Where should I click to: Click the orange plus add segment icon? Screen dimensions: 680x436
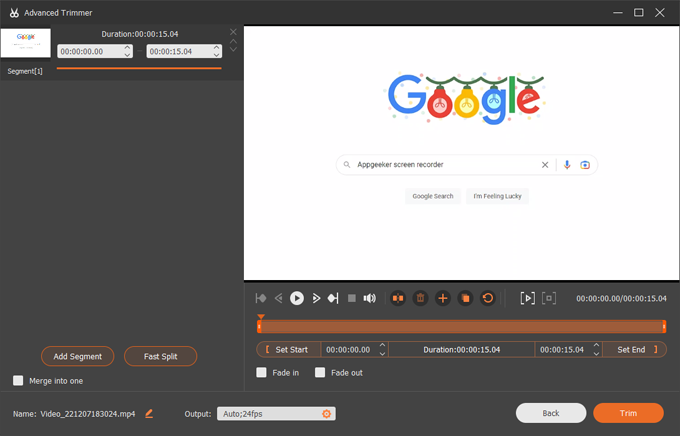coord(443,298)
